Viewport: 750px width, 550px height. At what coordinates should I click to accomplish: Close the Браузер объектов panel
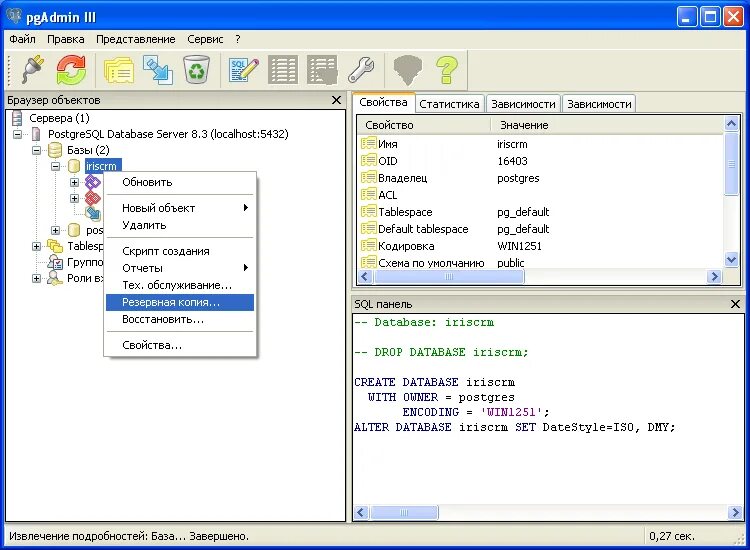tap(336, 100)
